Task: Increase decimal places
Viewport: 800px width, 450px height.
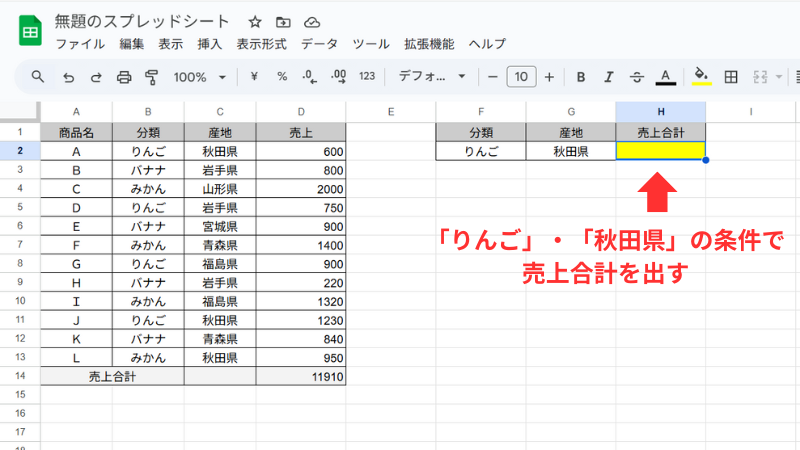Action: [338, 77]
